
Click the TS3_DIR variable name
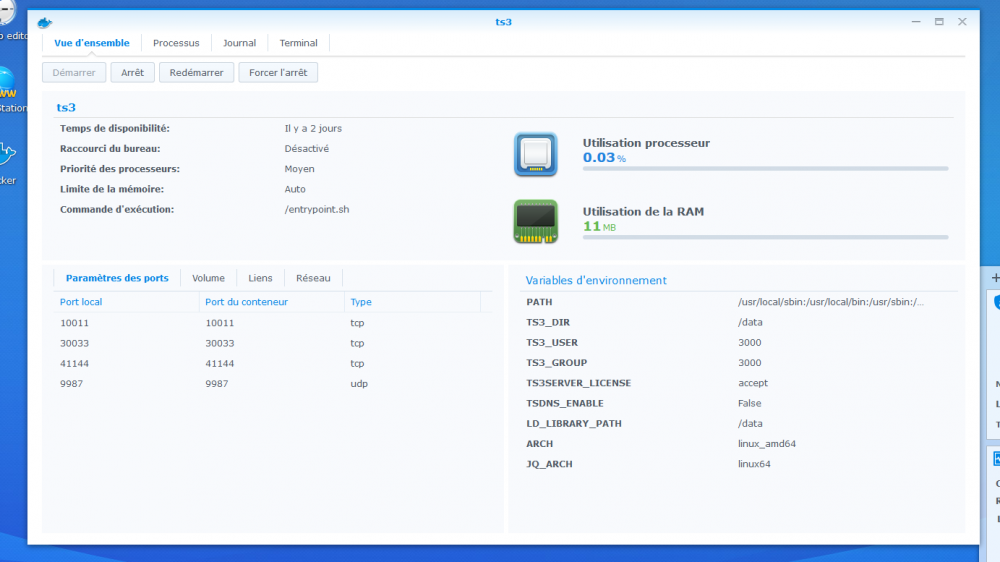tap(548, 322)
